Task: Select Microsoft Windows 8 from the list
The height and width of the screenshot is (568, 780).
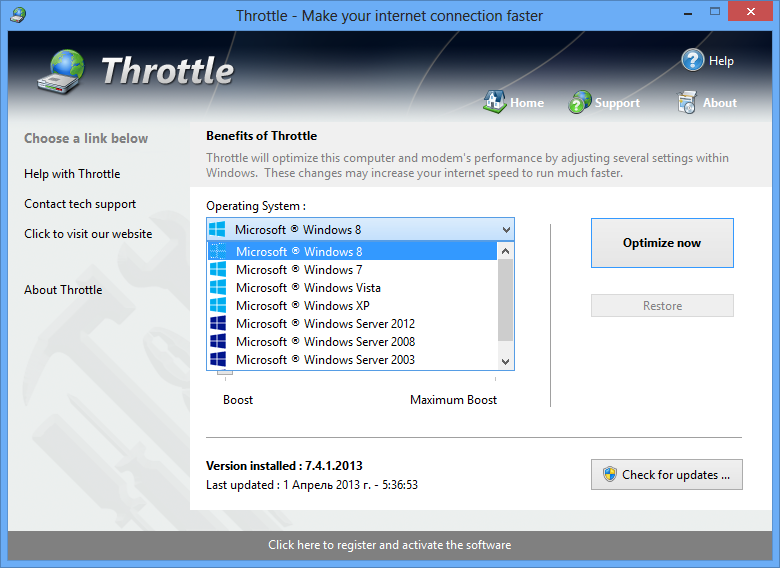Action: point(352,251)
